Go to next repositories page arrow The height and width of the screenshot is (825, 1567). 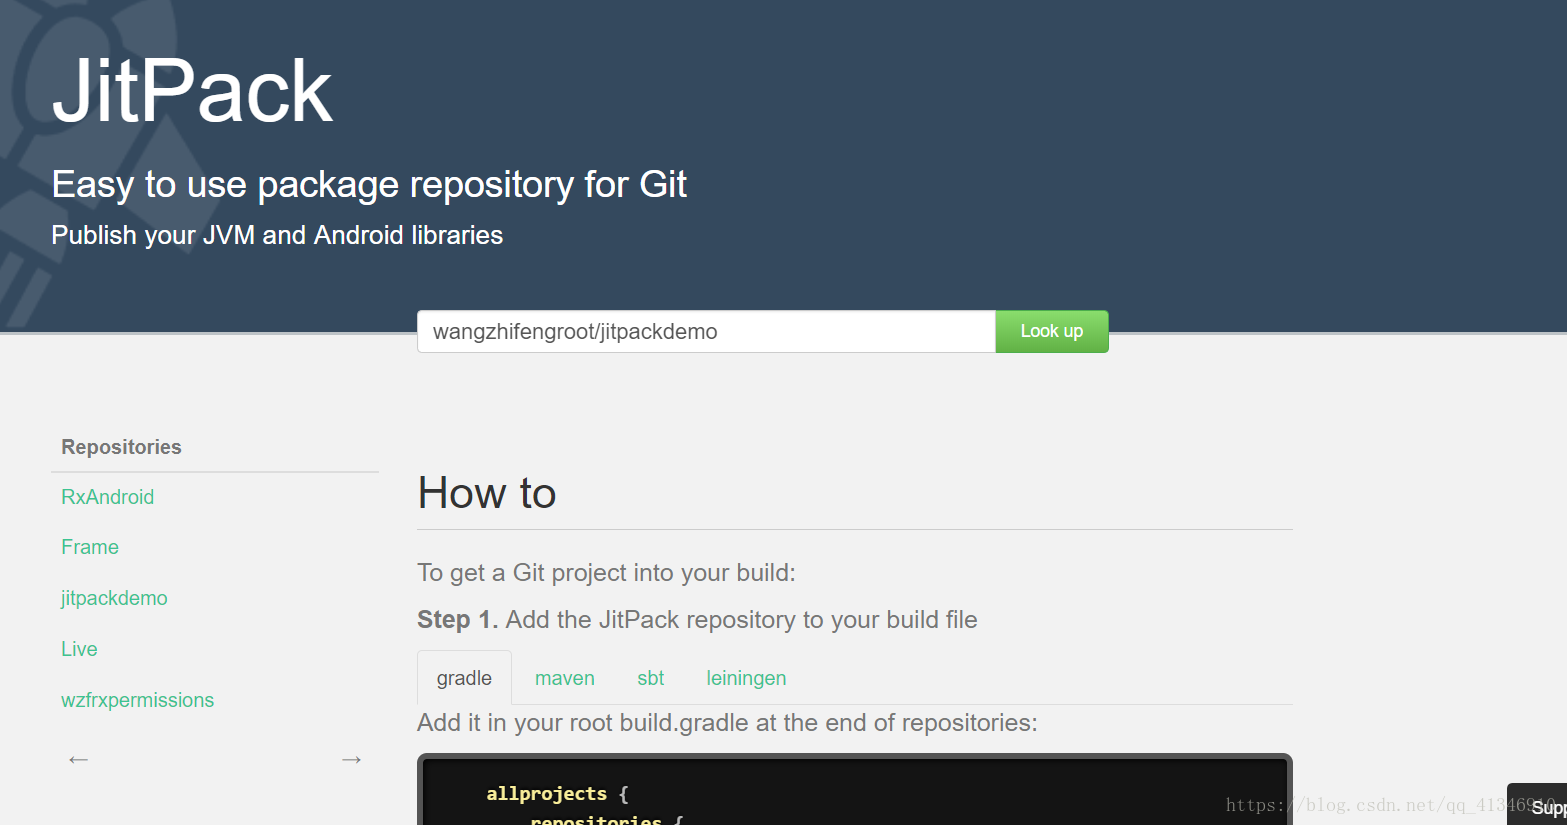(351, 760)
